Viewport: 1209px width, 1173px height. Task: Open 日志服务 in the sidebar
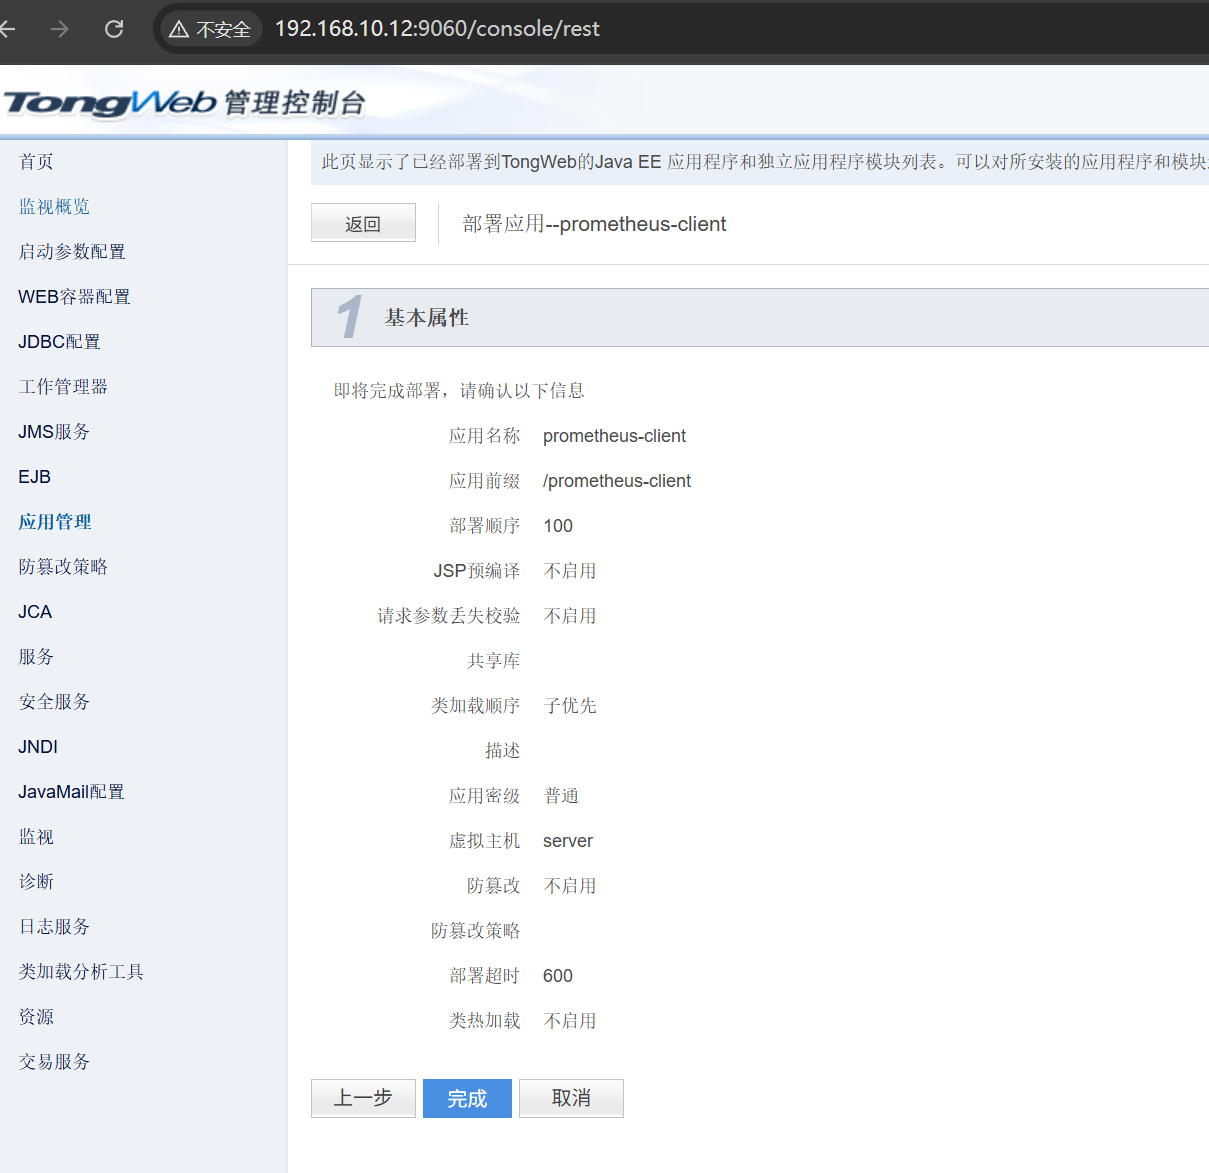coord(54,927)
